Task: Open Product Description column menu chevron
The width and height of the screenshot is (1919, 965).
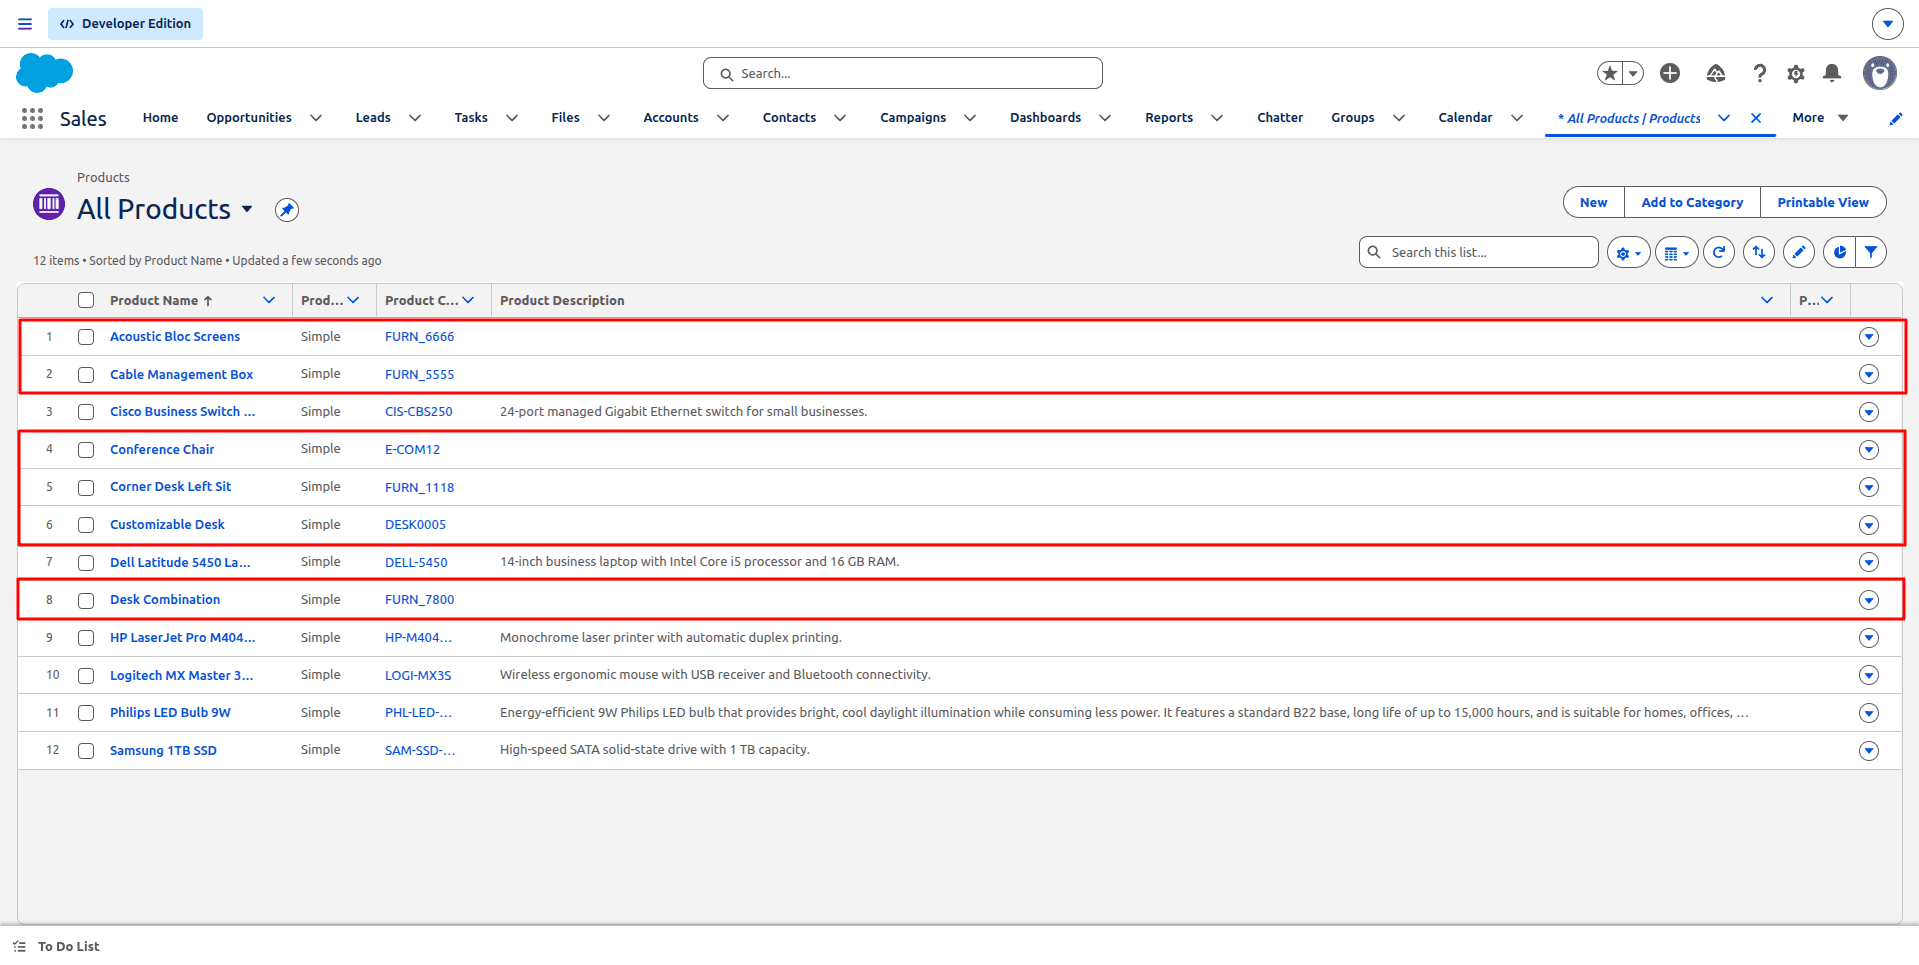Action: tap(1767, 300)
